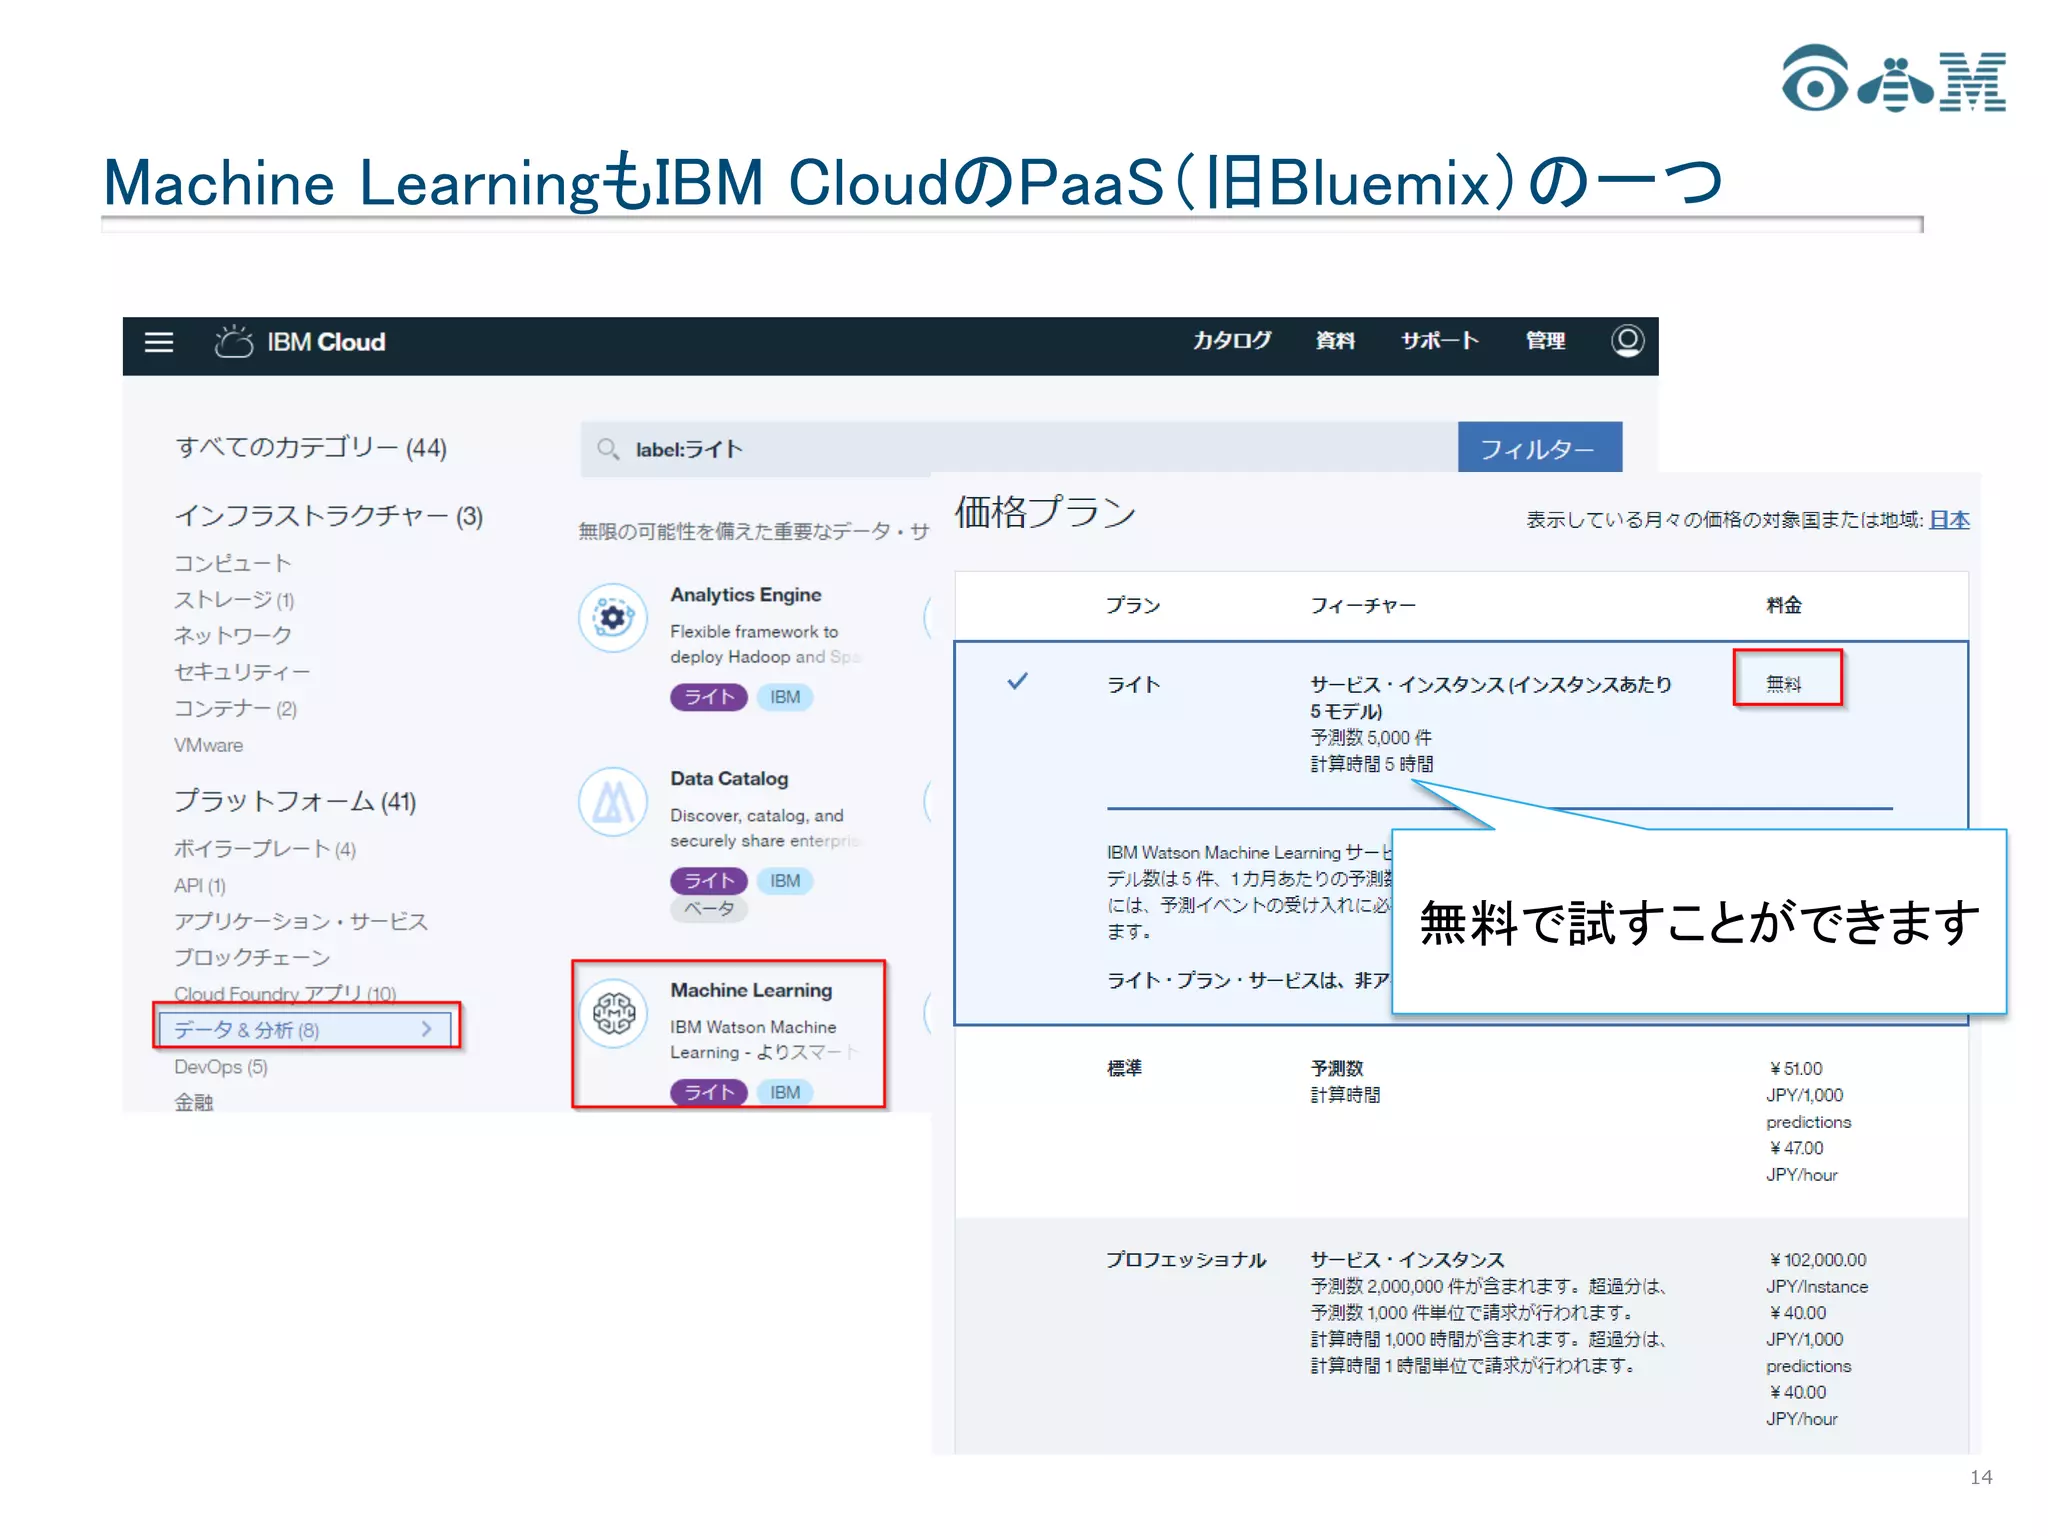Screen dimensions: 2048x1536
Task: Click the 無料 price cell
Action: tap(1785, 683)
